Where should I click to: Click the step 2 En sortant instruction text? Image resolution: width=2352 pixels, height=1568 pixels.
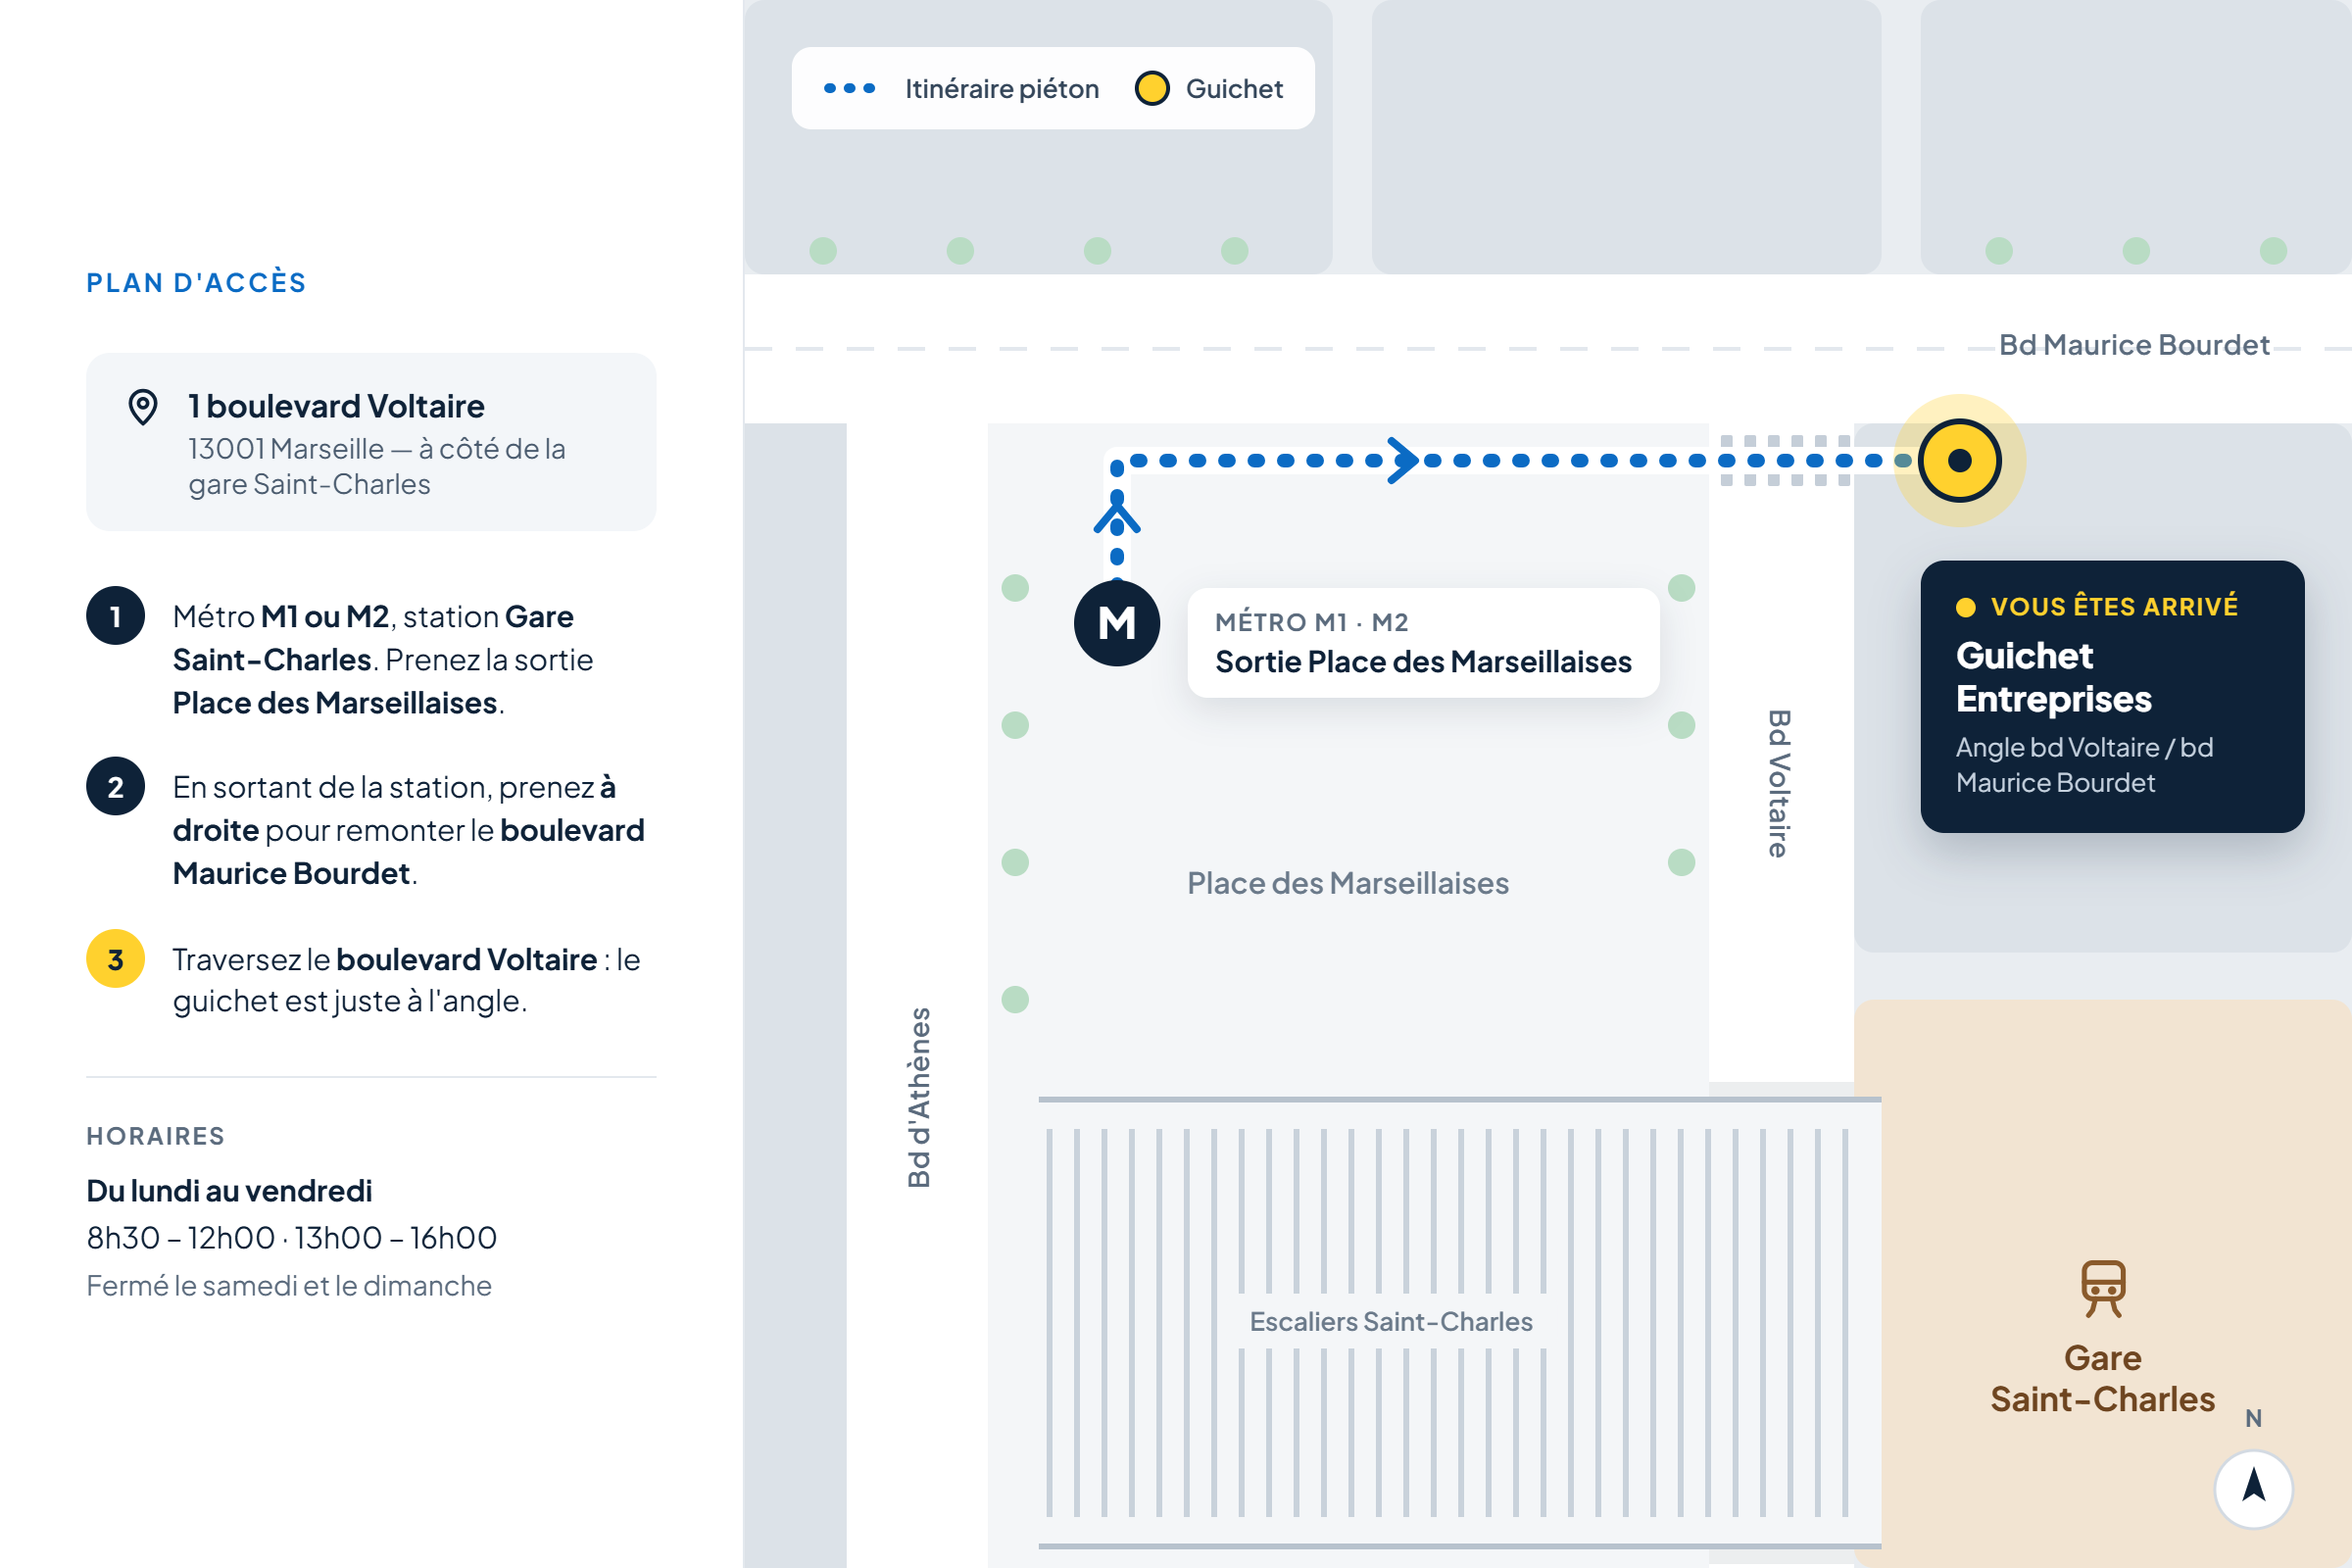(x=408, y=830)
